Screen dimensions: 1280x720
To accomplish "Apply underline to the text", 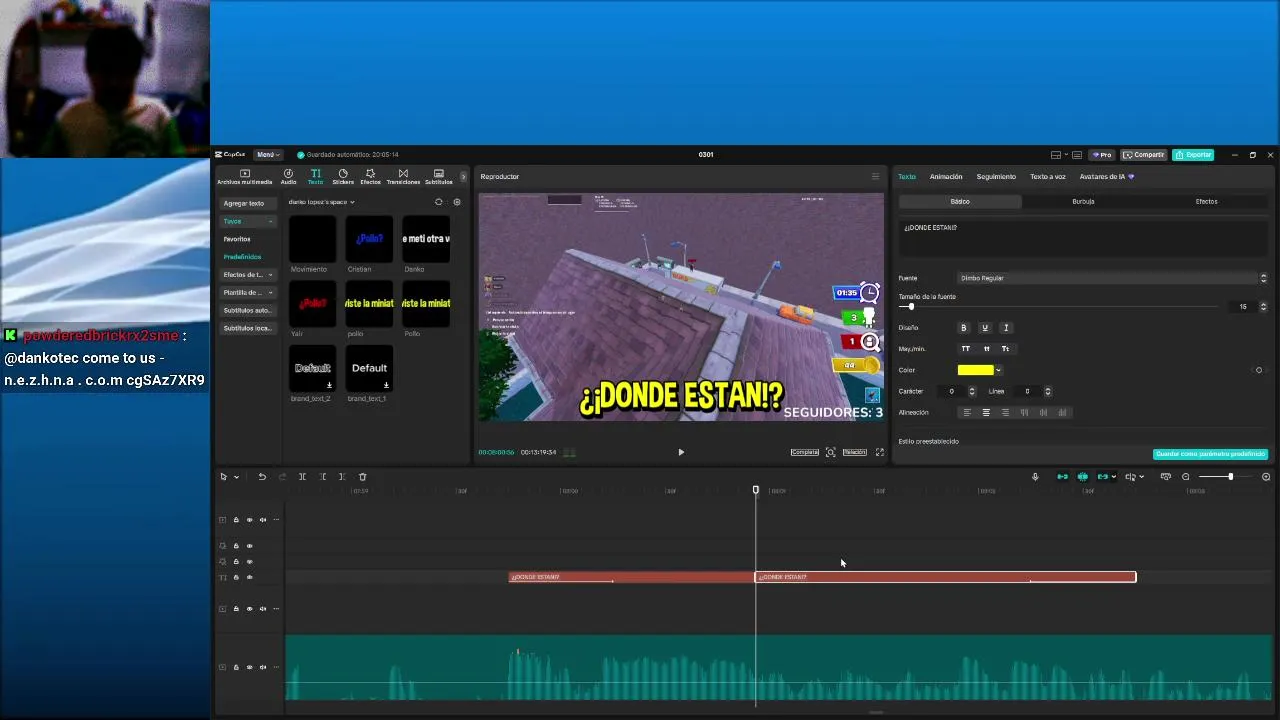I will point(985,328).
